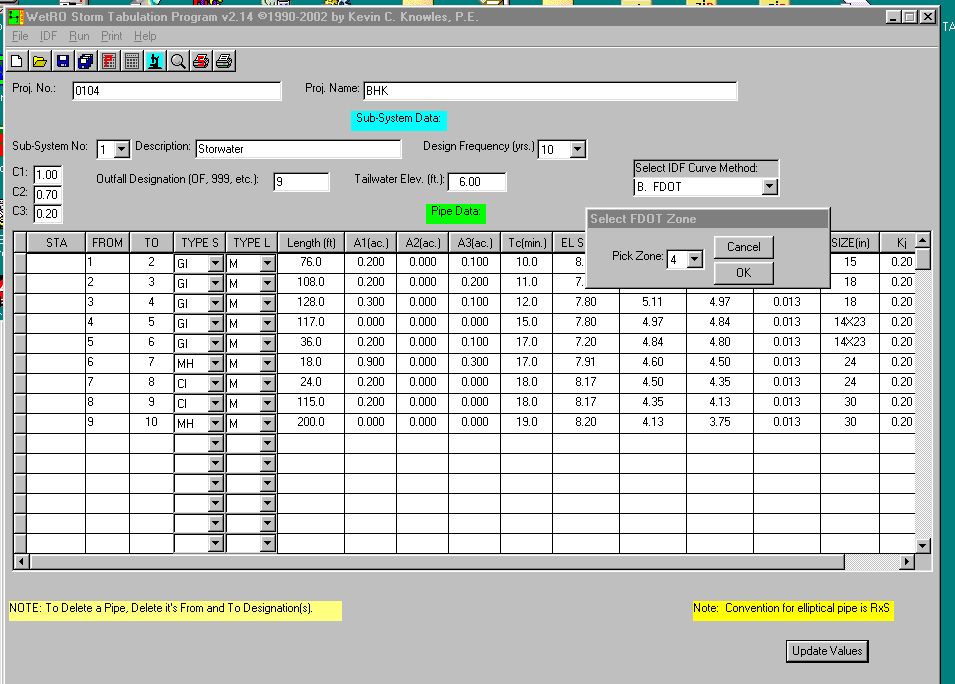The height and width of the screenshot is (684, 955).
Task: Open TYPE S dropdown for pipe 9 to 10
Action: tap(215, 423)
